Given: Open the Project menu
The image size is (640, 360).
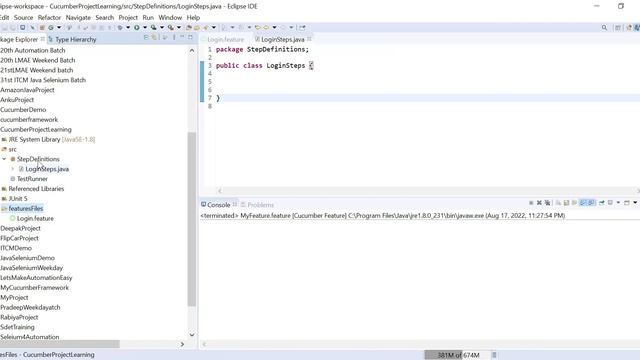Looking at the screenshot, I should pyautogui.click(x=128, y=18).
